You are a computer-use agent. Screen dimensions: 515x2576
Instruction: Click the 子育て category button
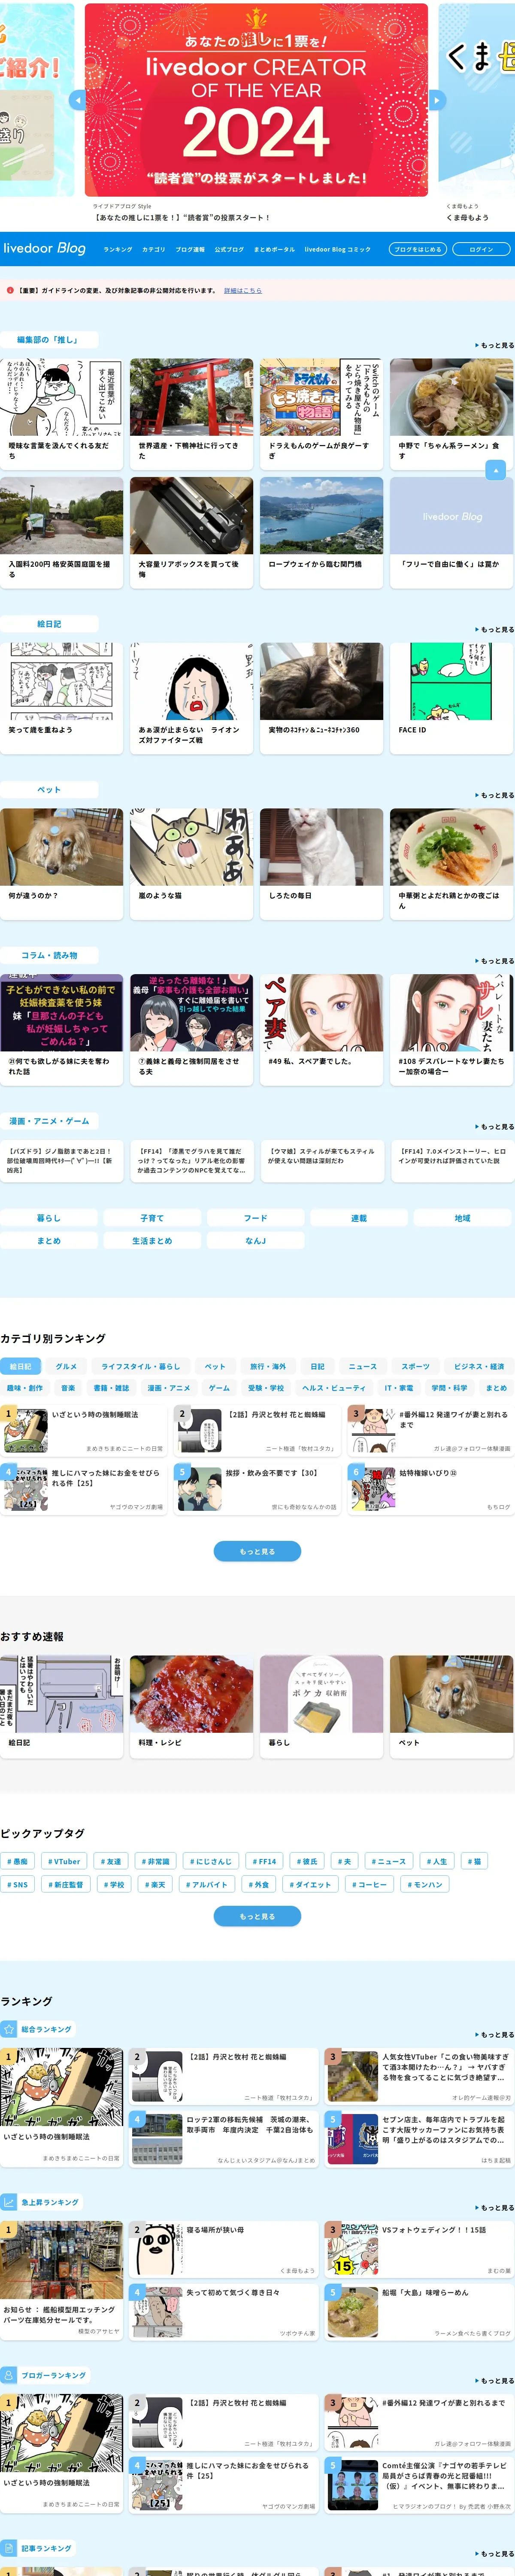click(x=152, y=1218)
